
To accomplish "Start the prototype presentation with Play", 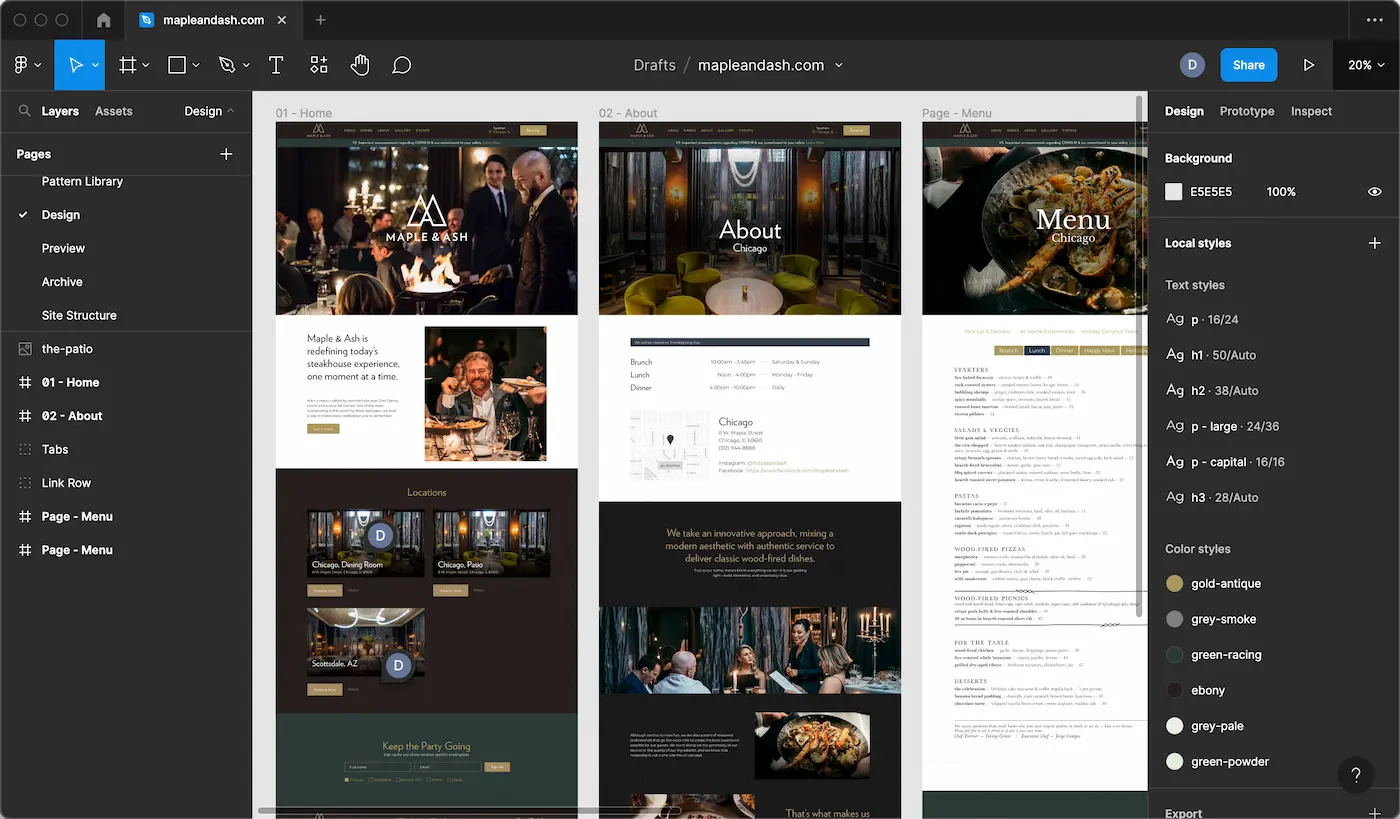I will click(x=1309, y=65).
